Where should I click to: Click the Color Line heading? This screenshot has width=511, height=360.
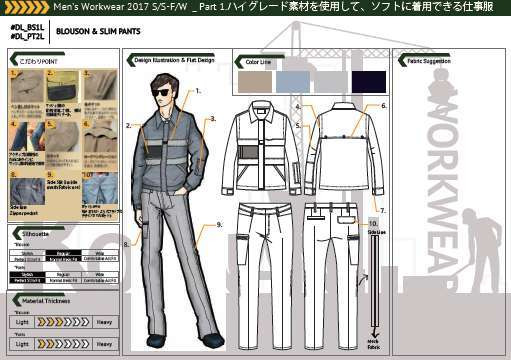258,62
